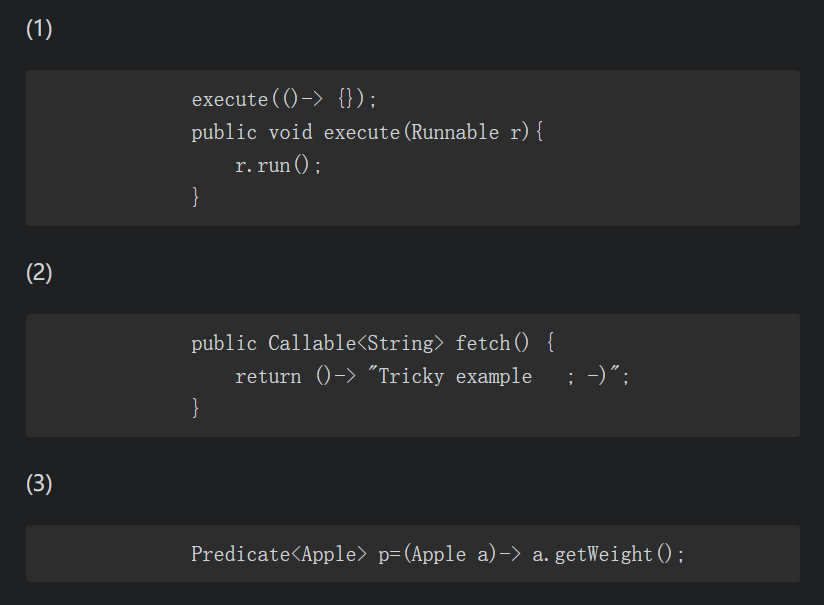Viewport: 824px width, 605px height.
Task: Click the (2) example label
Action: [39, 272]
